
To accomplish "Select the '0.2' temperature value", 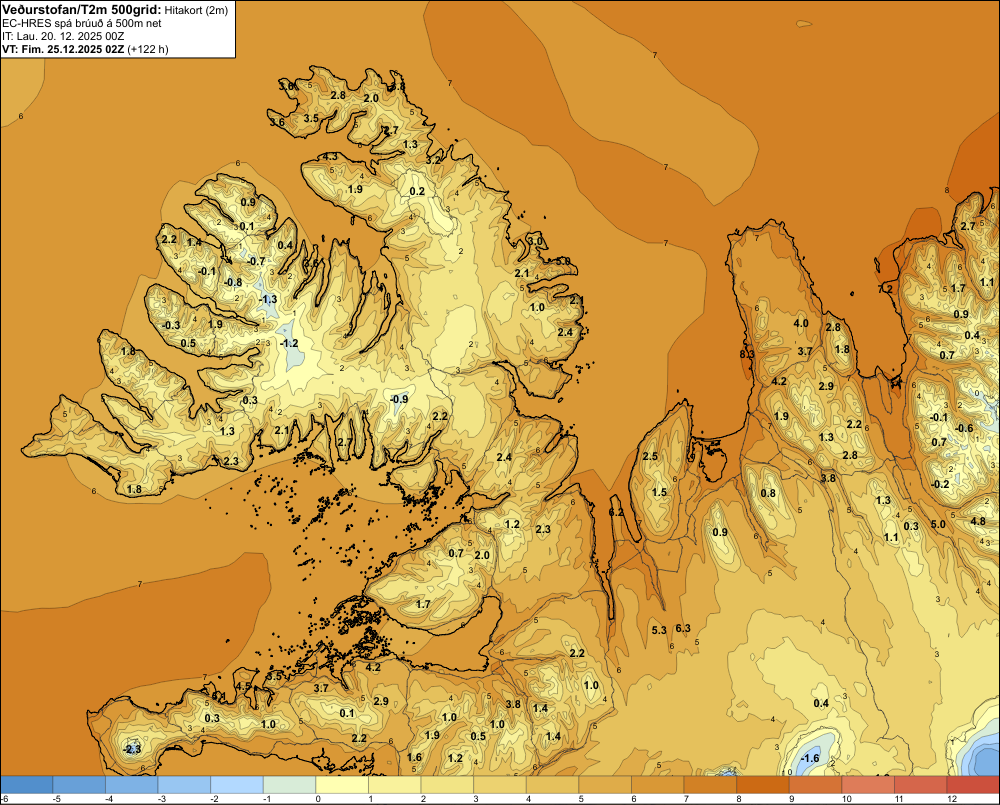I will 417,191.
